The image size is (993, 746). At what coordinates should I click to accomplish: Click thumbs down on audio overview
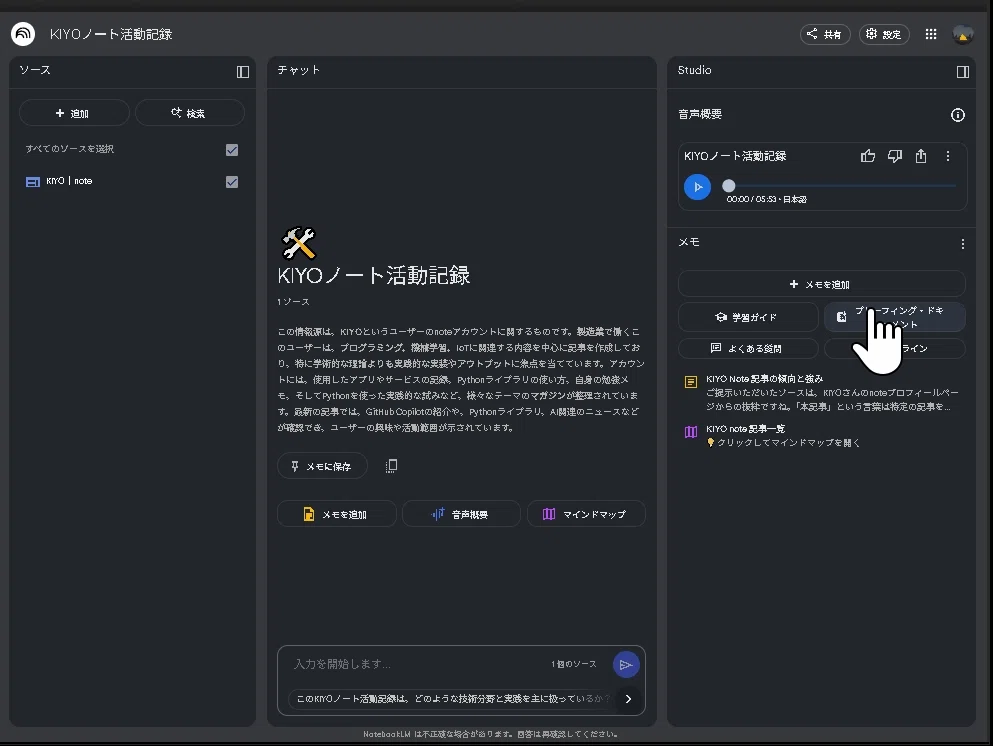tap(894, 156)
